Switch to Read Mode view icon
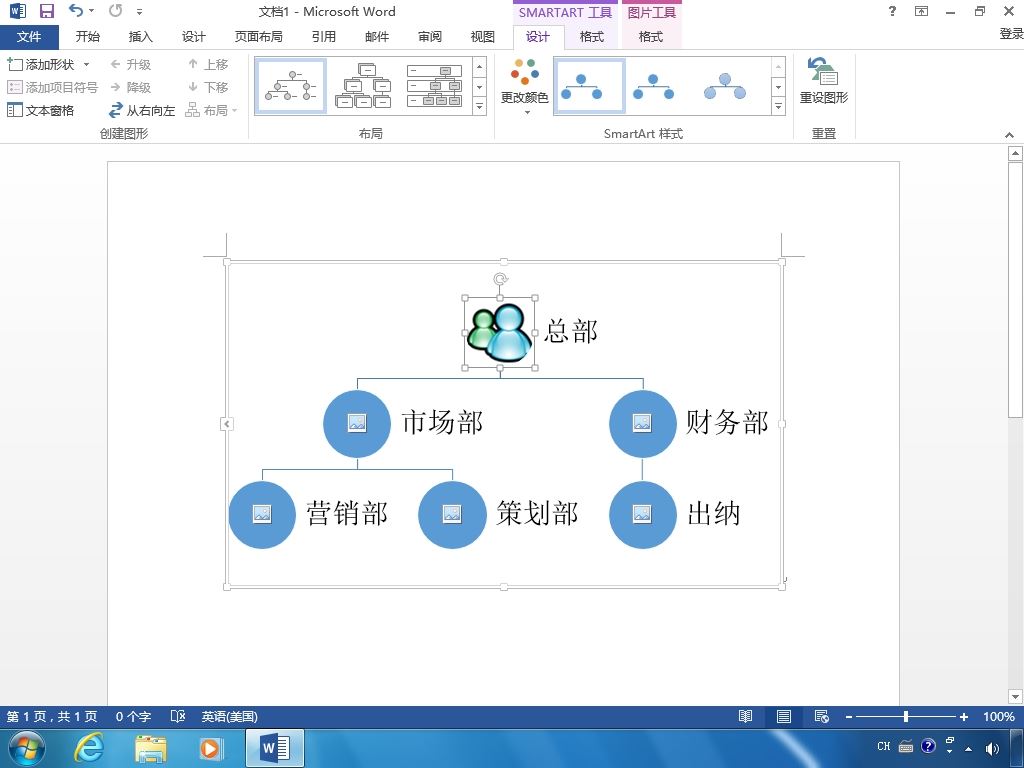 (745, 716)
